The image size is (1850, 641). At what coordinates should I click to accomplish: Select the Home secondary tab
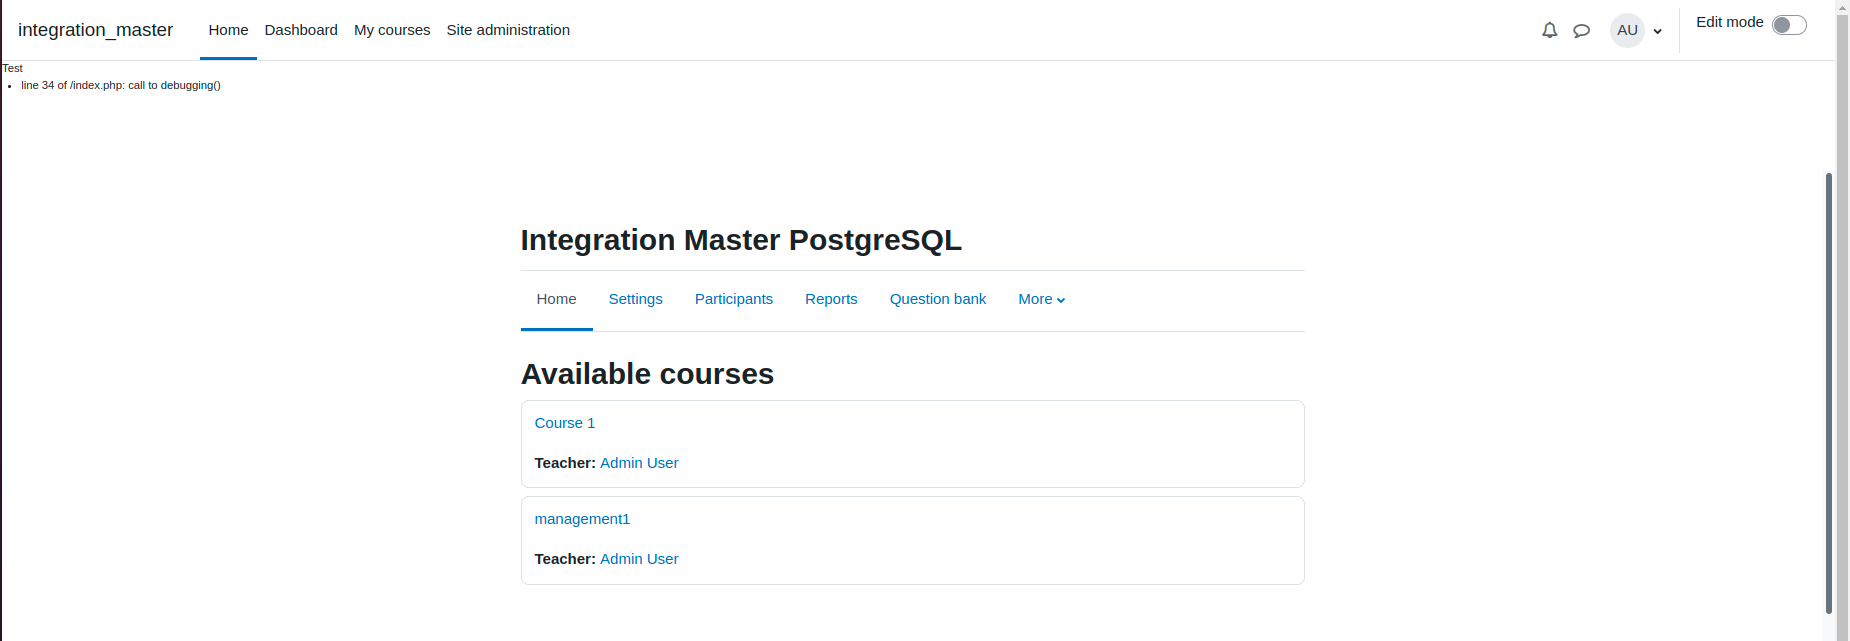(x=556, y=299)
